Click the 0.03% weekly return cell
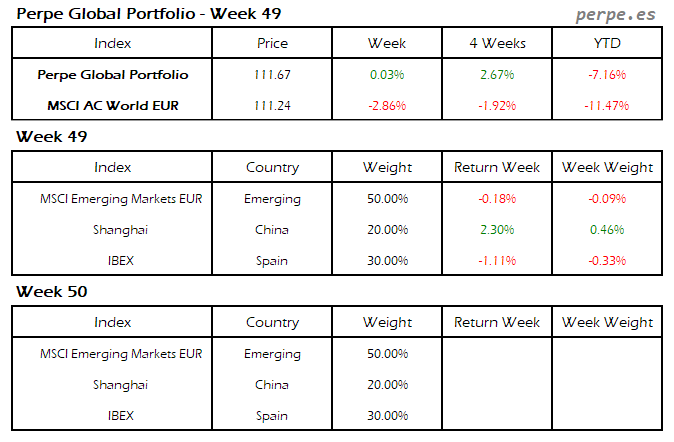674x442 pixels. 387,75
